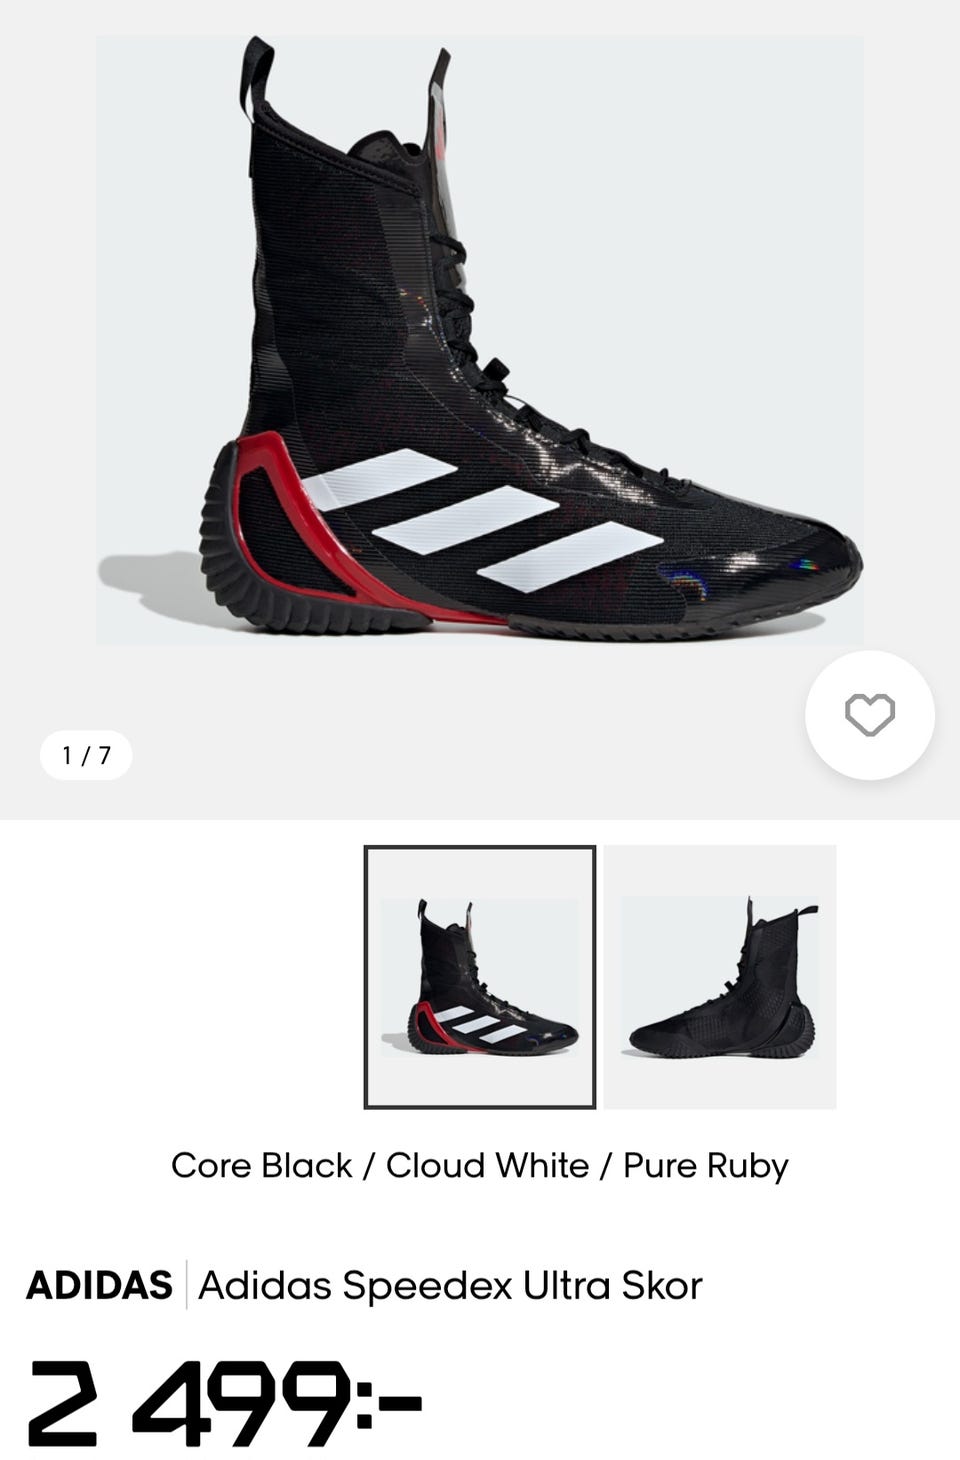Tap the 1 / 7 image counter badge
This screenshot has width=960, height=1460.
point(86,755)
